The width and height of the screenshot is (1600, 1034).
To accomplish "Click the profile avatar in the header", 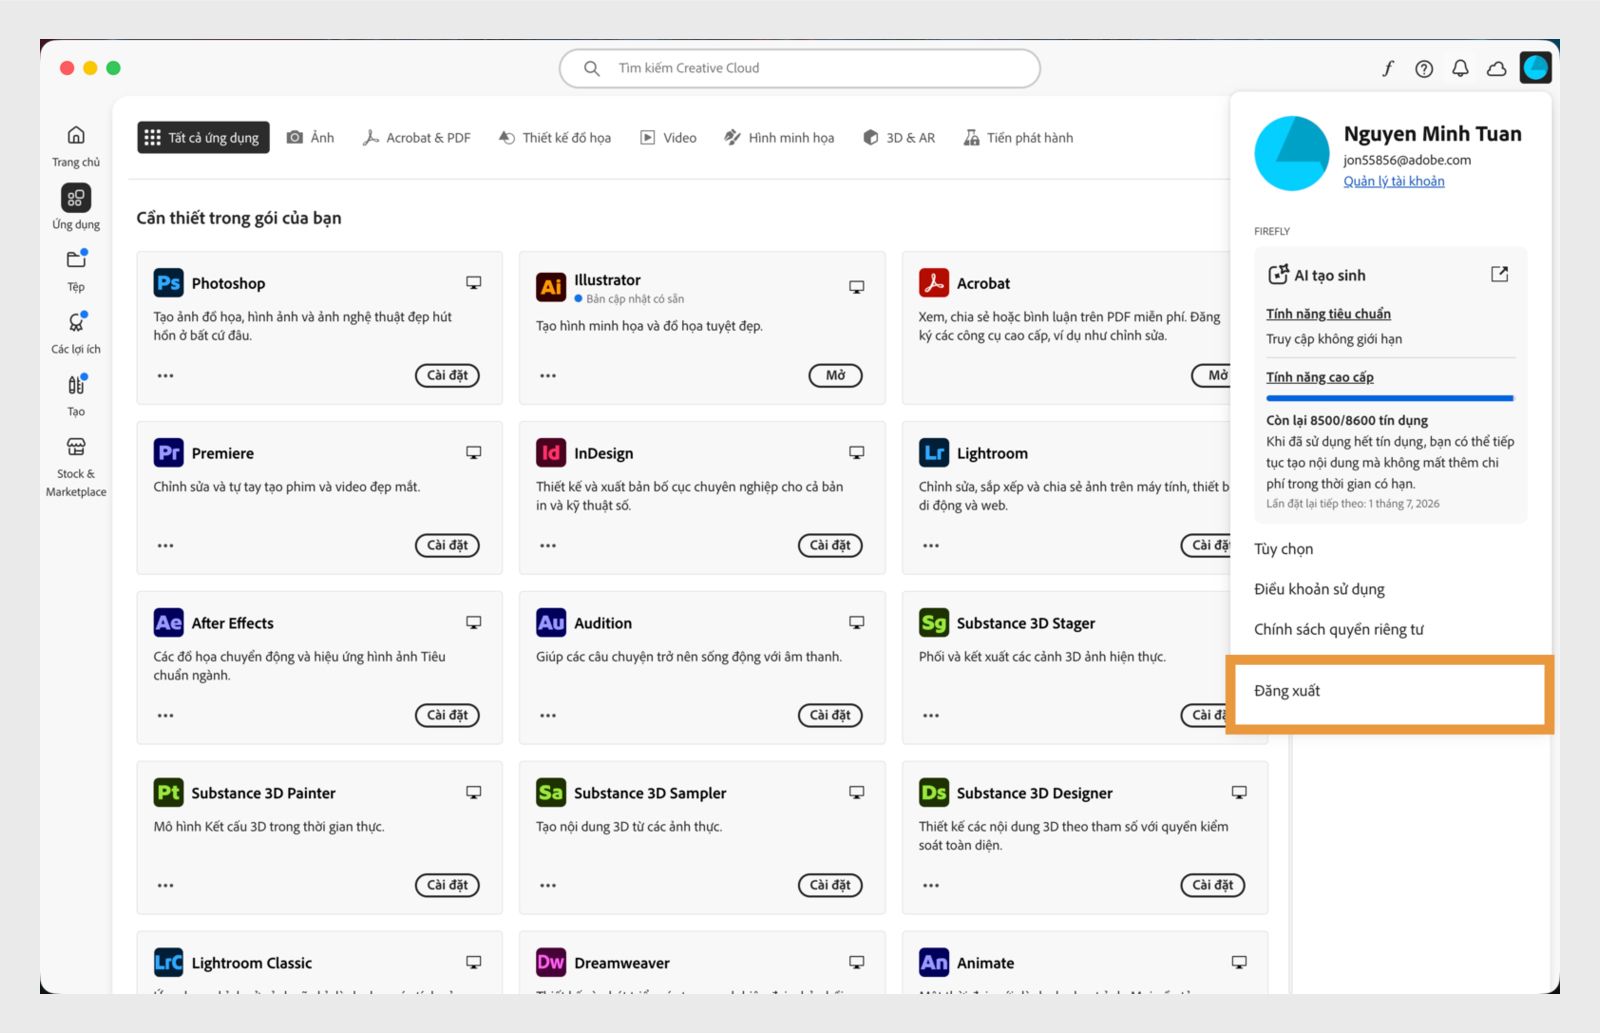I will (1535, 68).
